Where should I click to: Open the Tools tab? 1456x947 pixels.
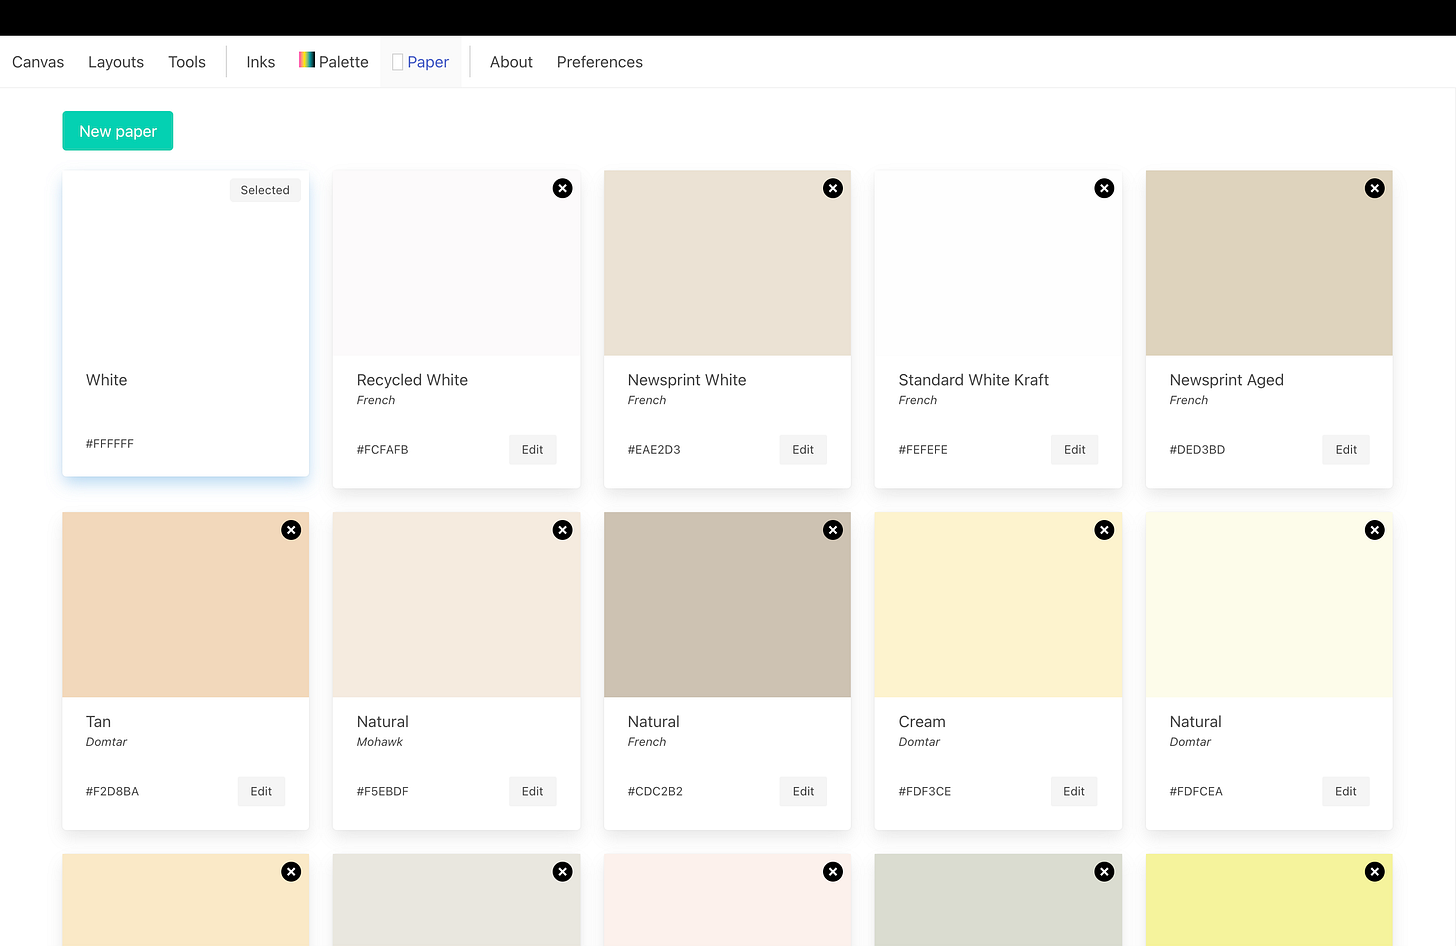[187, 62]
